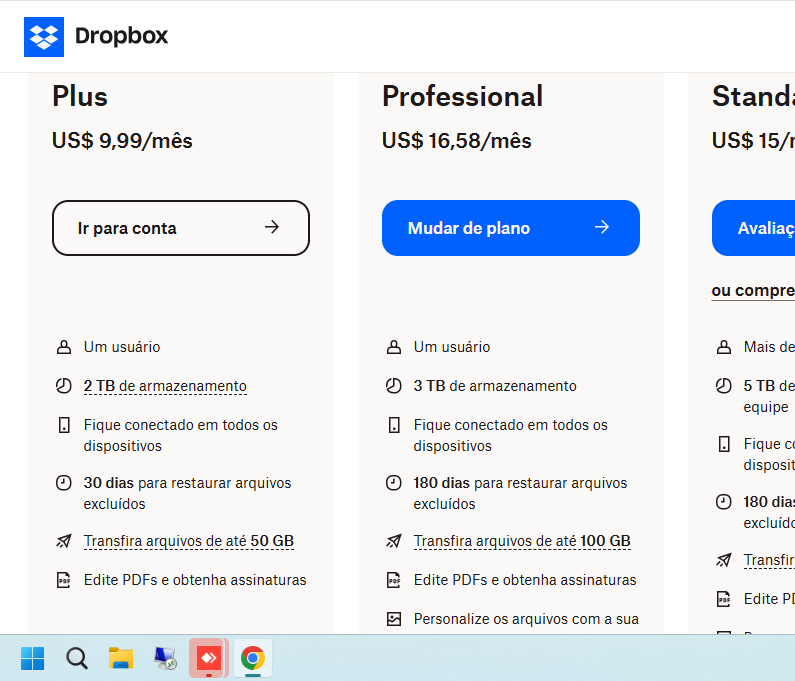Click '180 dias para restaurar arquivos' in Professional
This screenshot has height=681, width=795.
[520, 483]
